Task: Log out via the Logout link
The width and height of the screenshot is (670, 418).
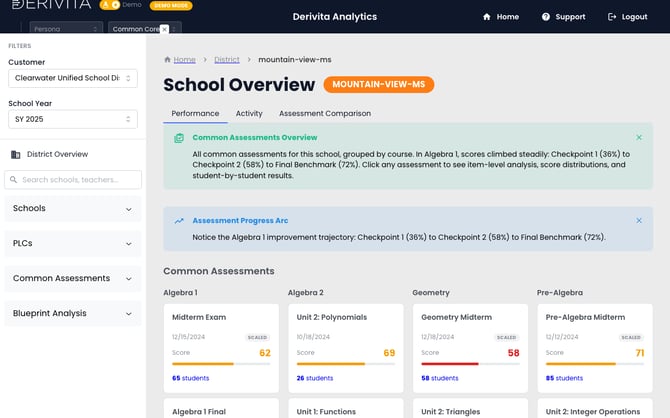Action: coord(627,17)
